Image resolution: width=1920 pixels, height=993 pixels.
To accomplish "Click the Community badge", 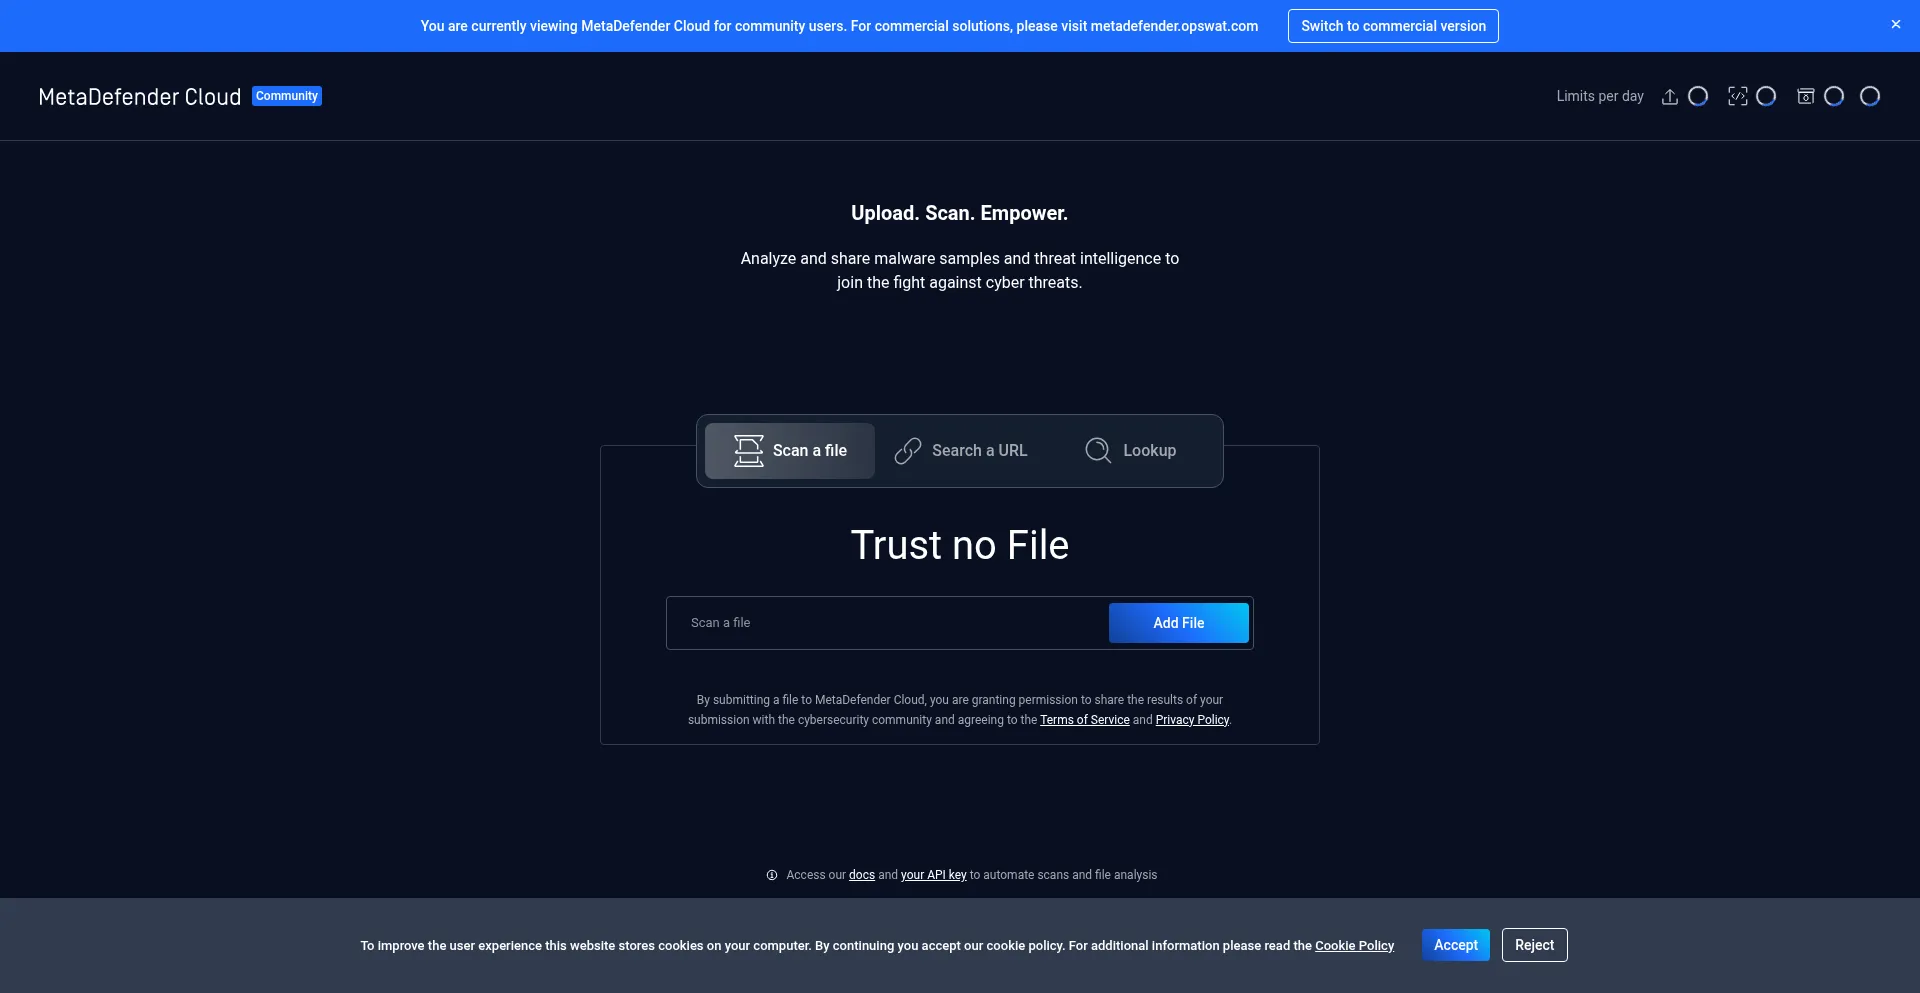I will point(287,96).
